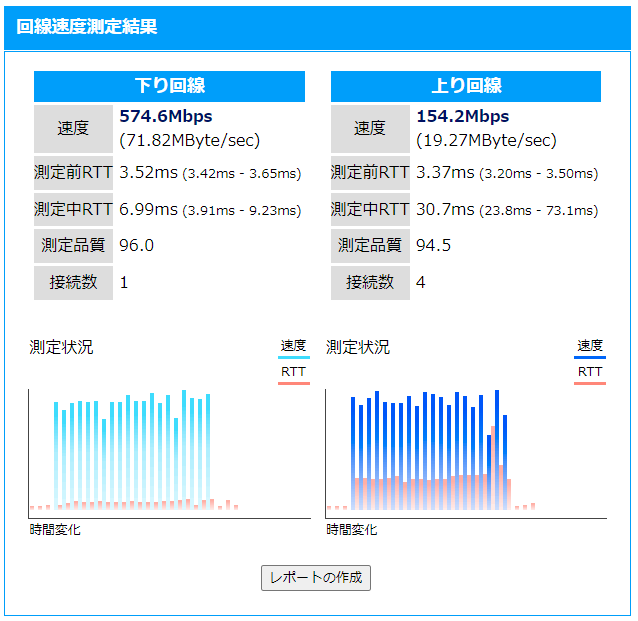Select the 上り回線 table header

466,86
